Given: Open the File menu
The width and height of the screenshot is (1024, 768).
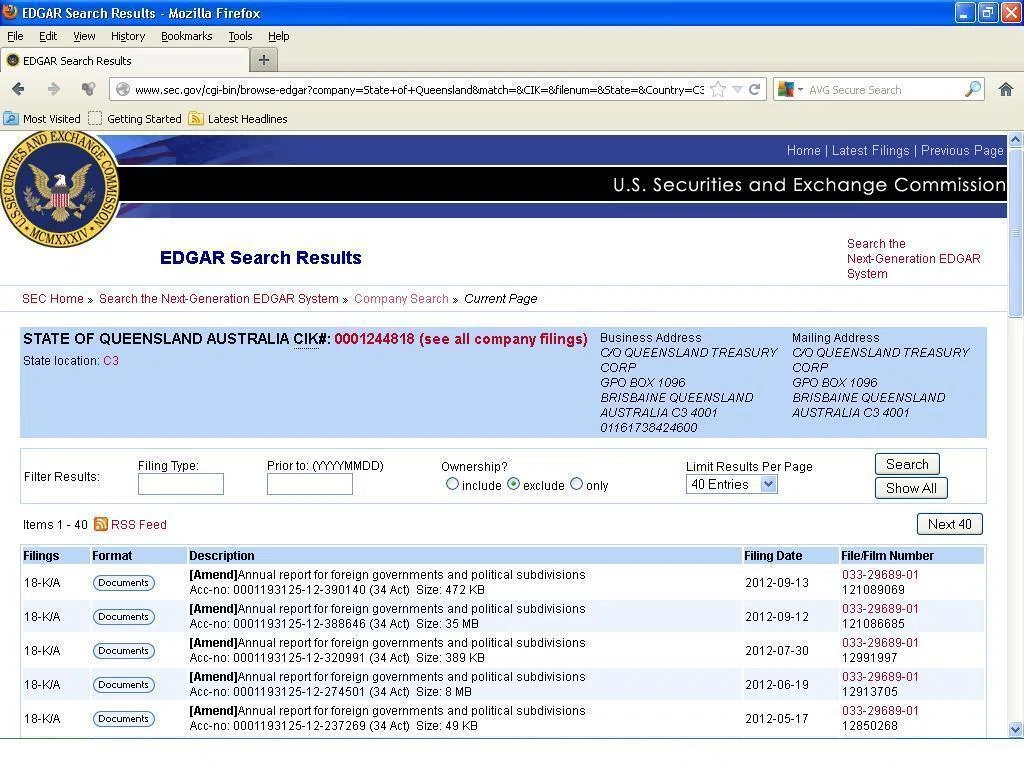Looking at the screenshot, I should (15, 36).
